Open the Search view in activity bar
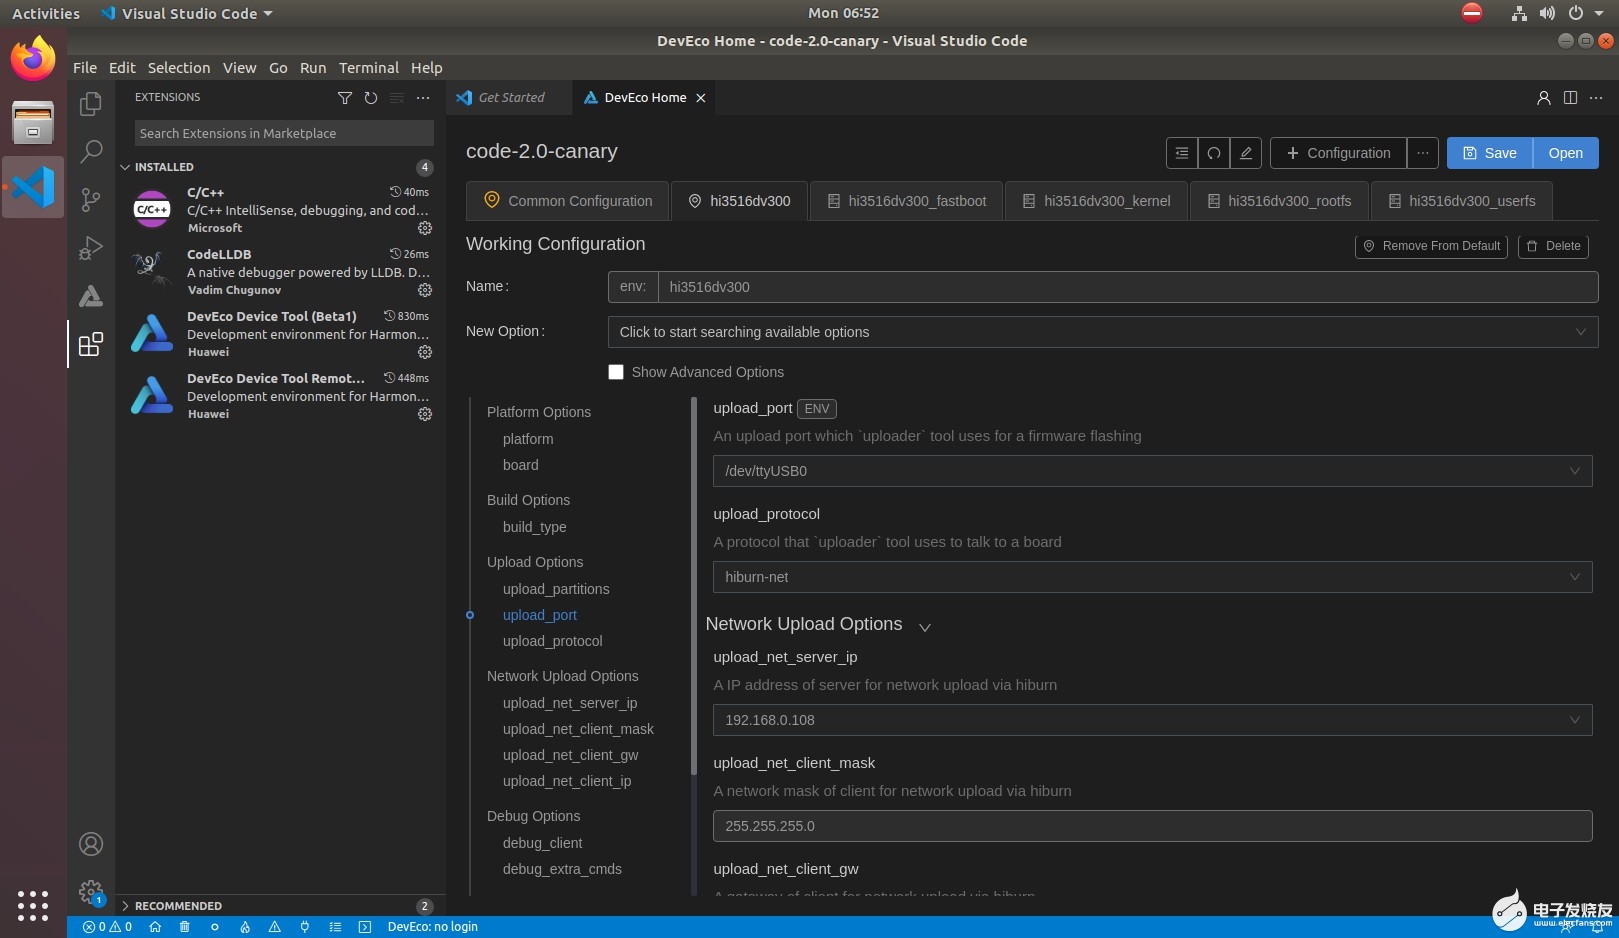This screenshot has width=1619, height=938. point(91,151)
